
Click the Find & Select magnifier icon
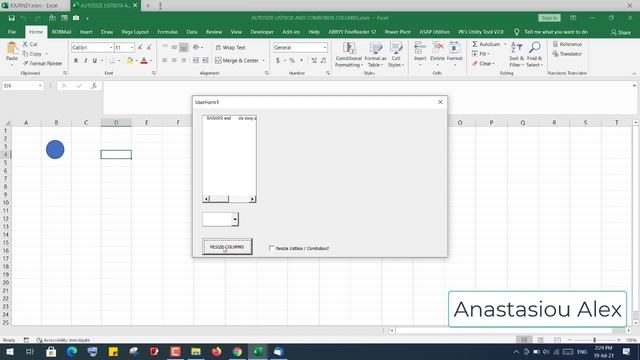click(534, 48)
